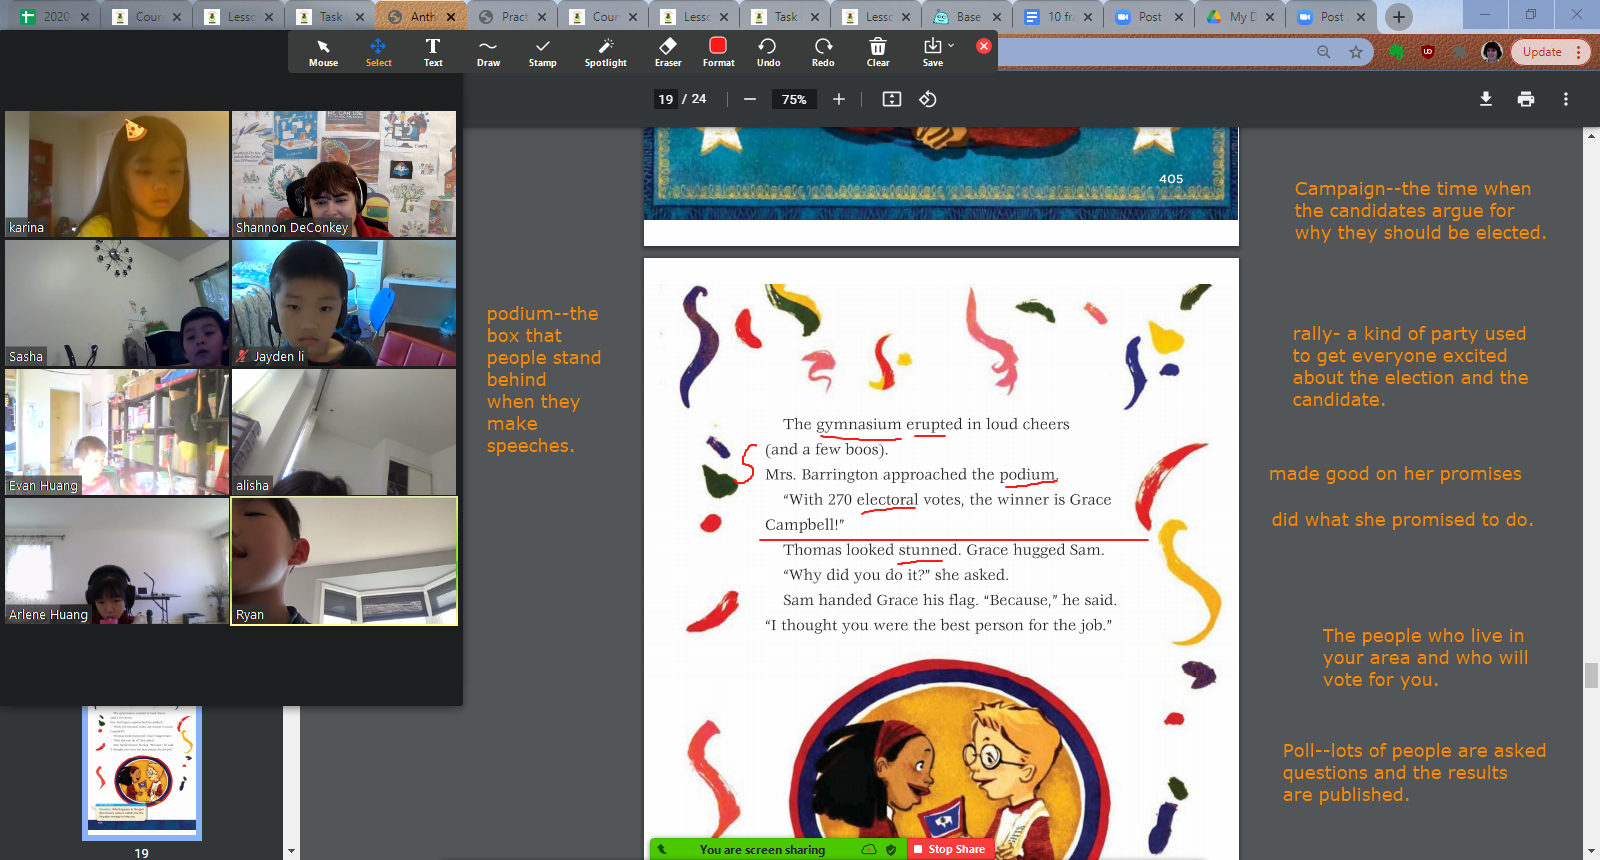
Task: Click the shield icon in sharing bar
Action: tap(891, 849)
